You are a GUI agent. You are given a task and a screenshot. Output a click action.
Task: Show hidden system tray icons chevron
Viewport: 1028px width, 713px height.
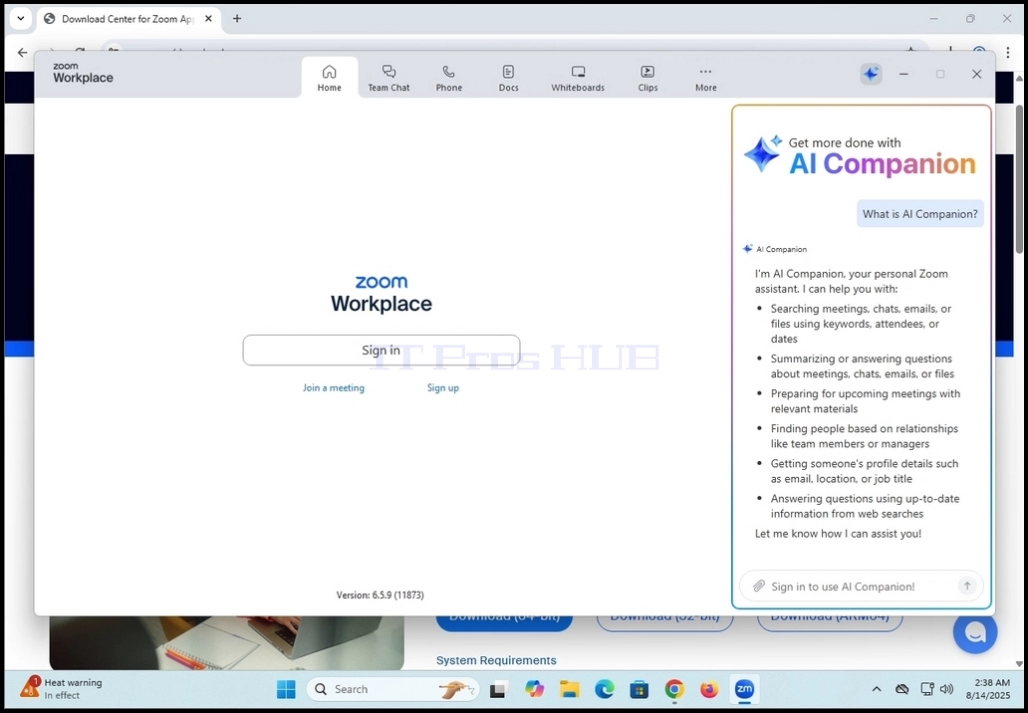click(876, 689)
